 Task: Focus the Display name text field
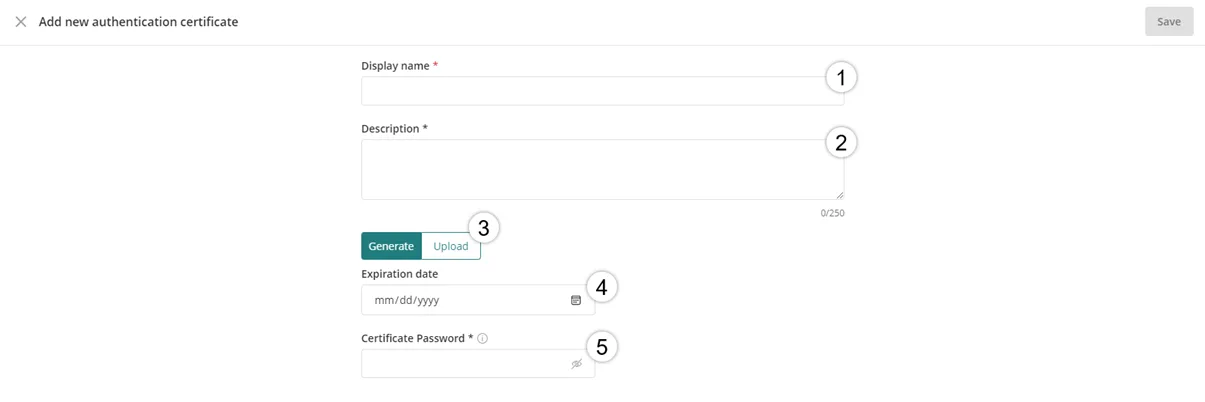tap(602, 91)
